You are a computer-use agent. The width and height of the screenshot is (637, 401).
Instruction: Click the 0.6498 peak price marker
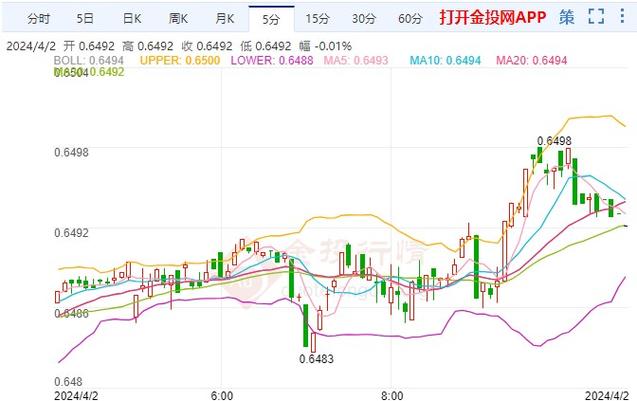[x=554, y=141]
